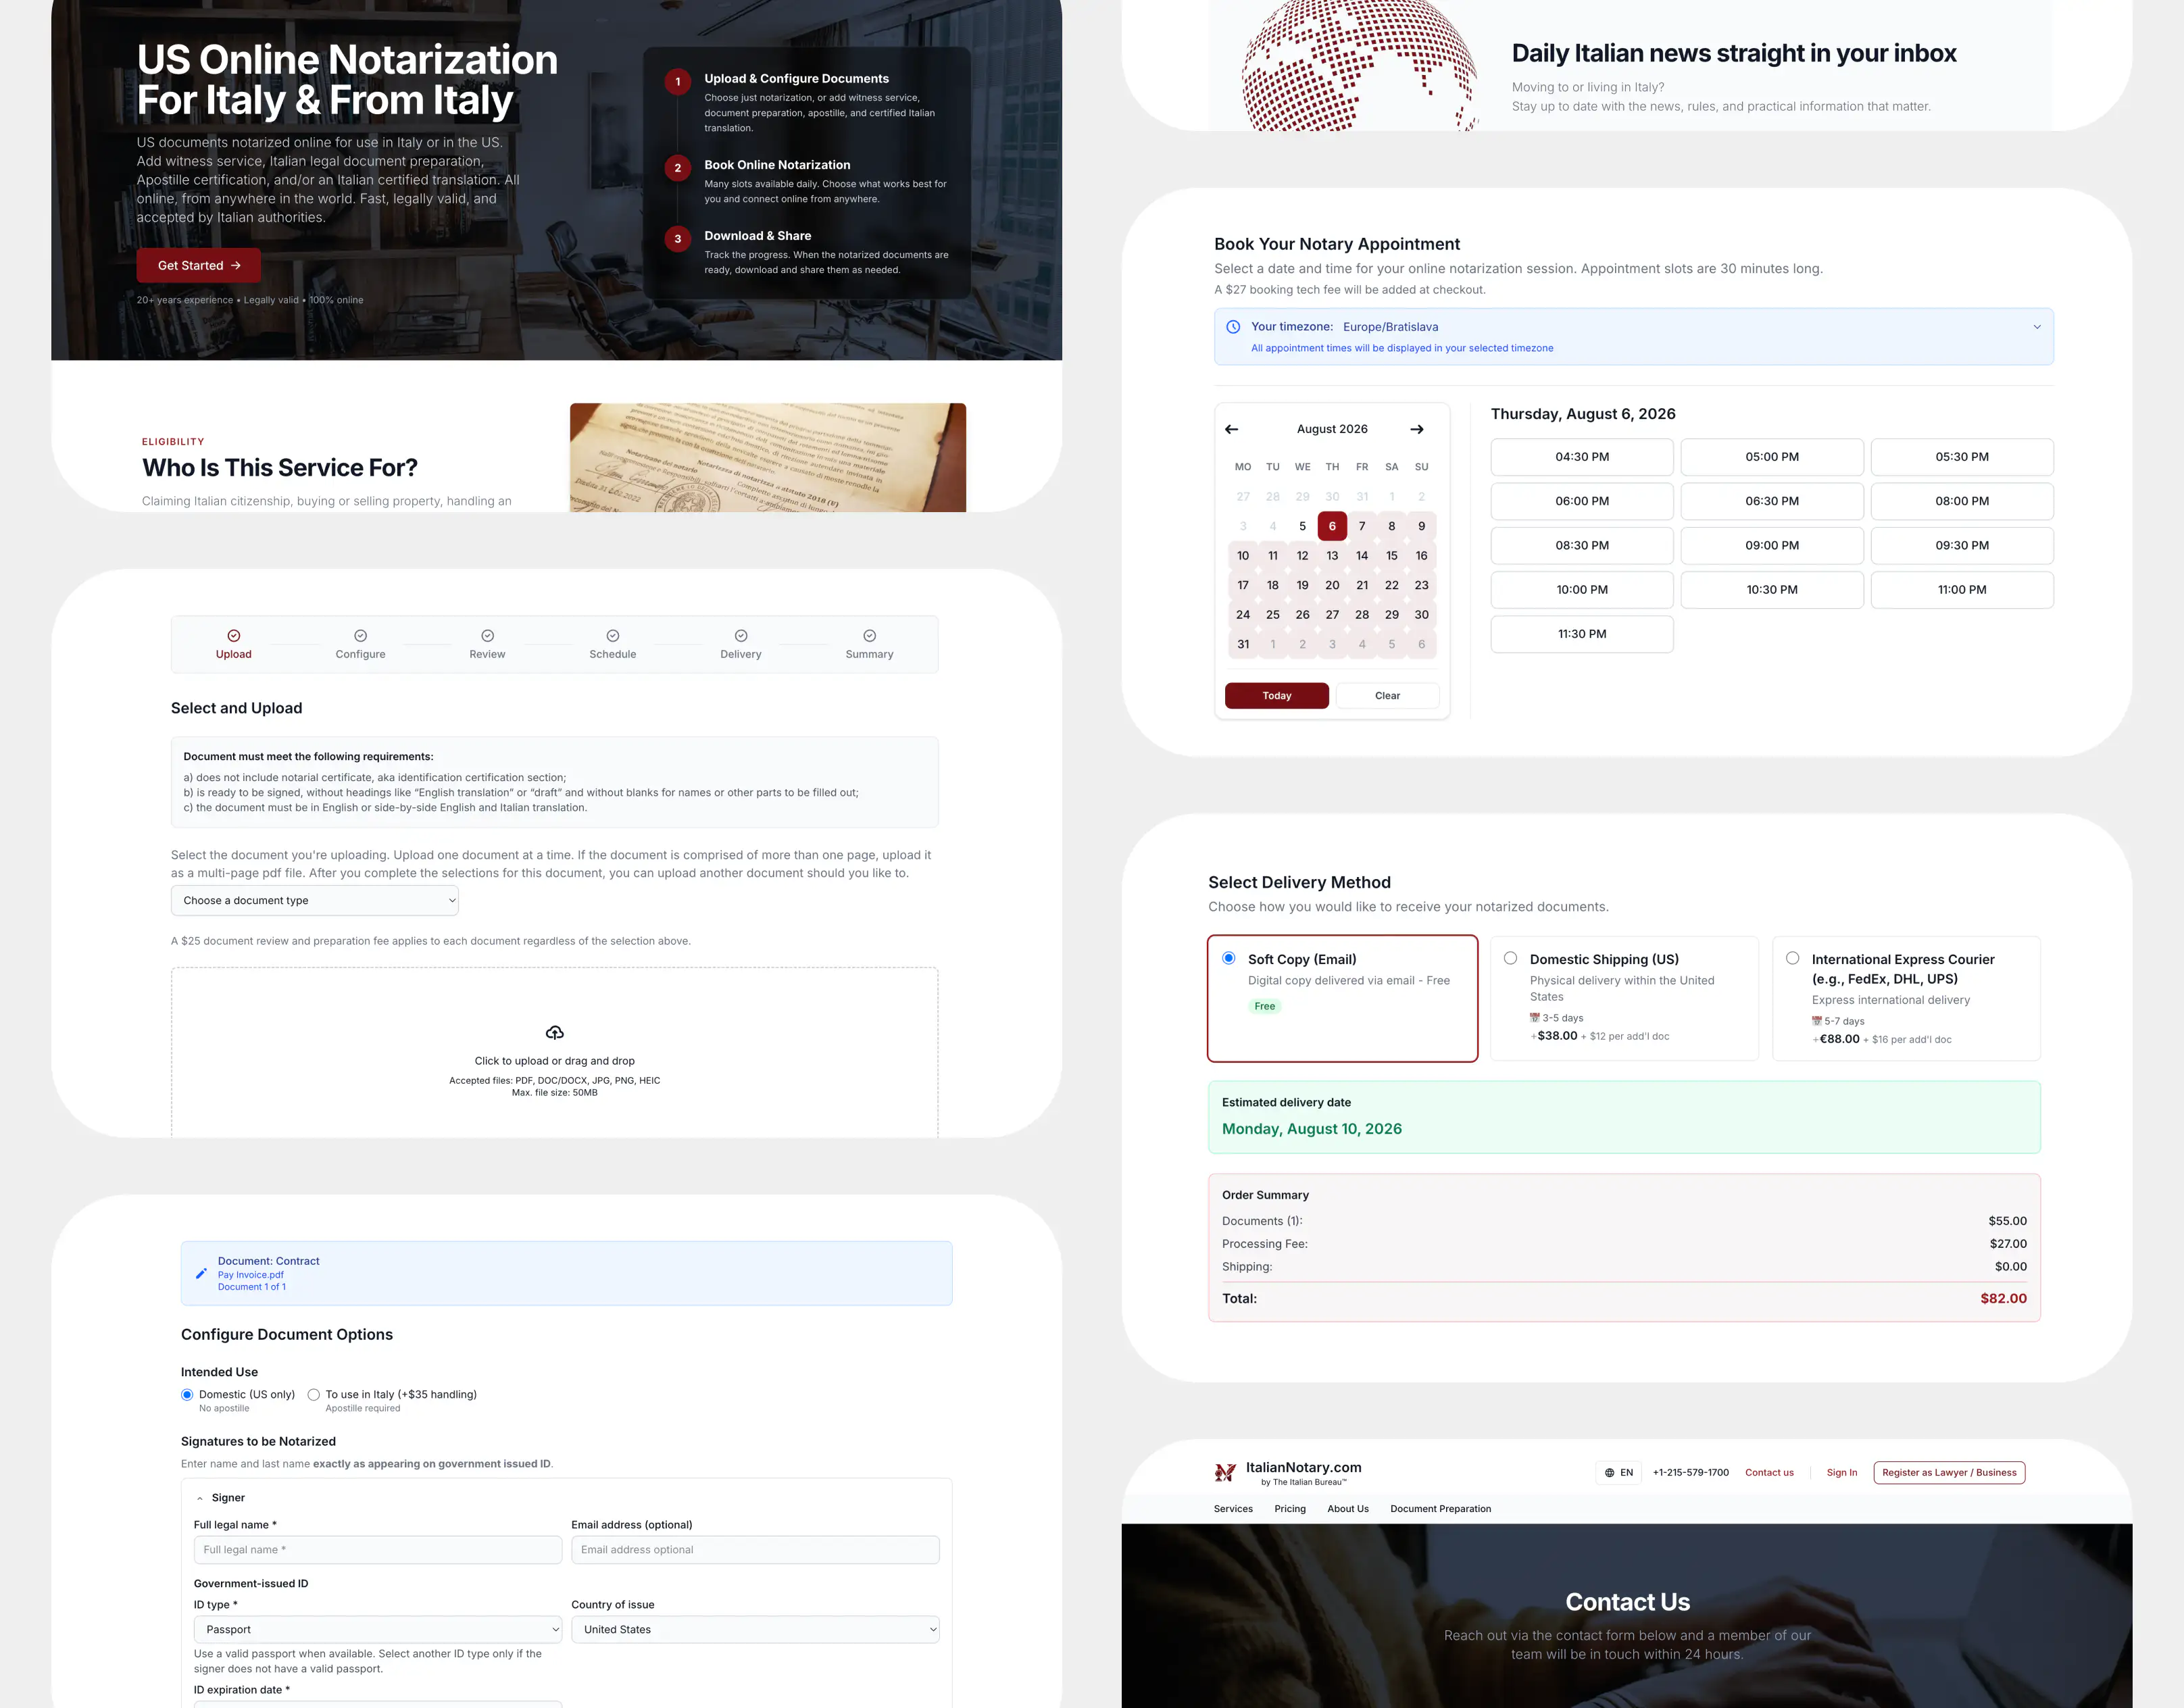
Task: Click the Email address optional input field
Action: coord(755,1550)
